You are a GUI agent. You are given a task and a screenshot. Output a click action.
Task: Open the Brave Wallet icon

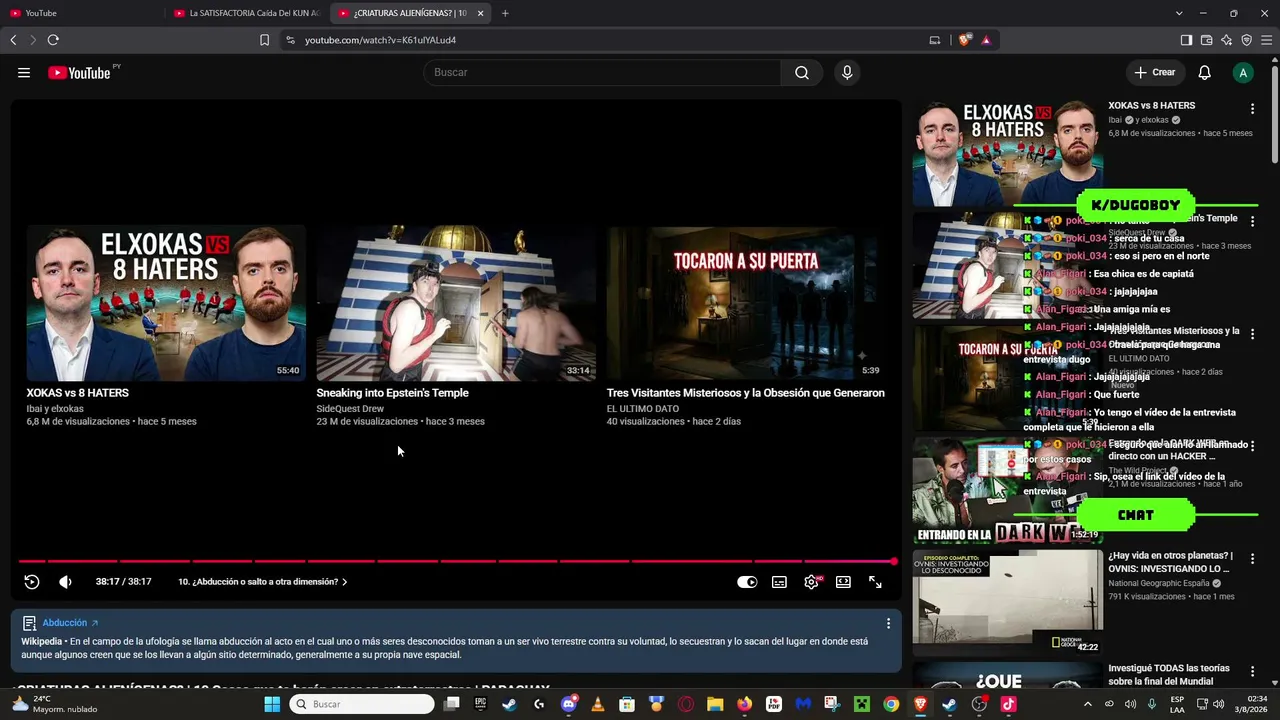click(x=1206, y=40)
